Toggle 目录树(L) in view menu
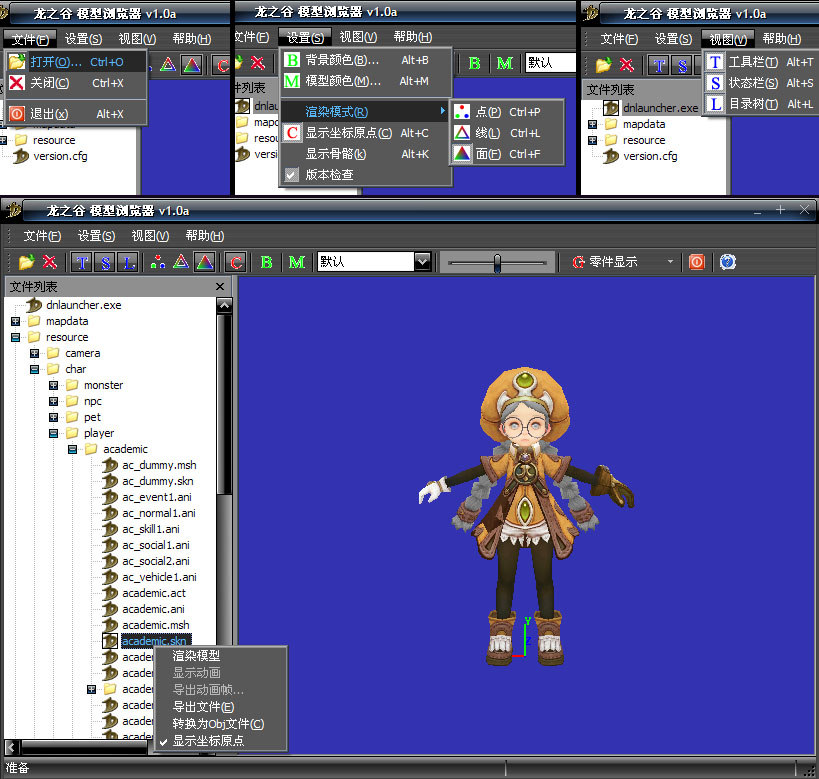Image resolution: width=819 pixels, height=779 pixels. tap(762, 104)
